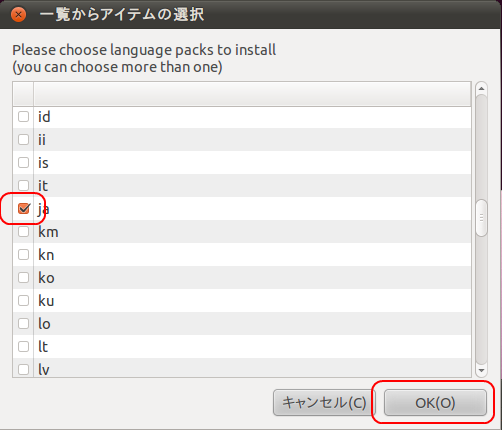Image resolution: width=502 pixels, height=430 pixels.
Task: Select the ko row label in list
Action: click(x=46, y=278)
